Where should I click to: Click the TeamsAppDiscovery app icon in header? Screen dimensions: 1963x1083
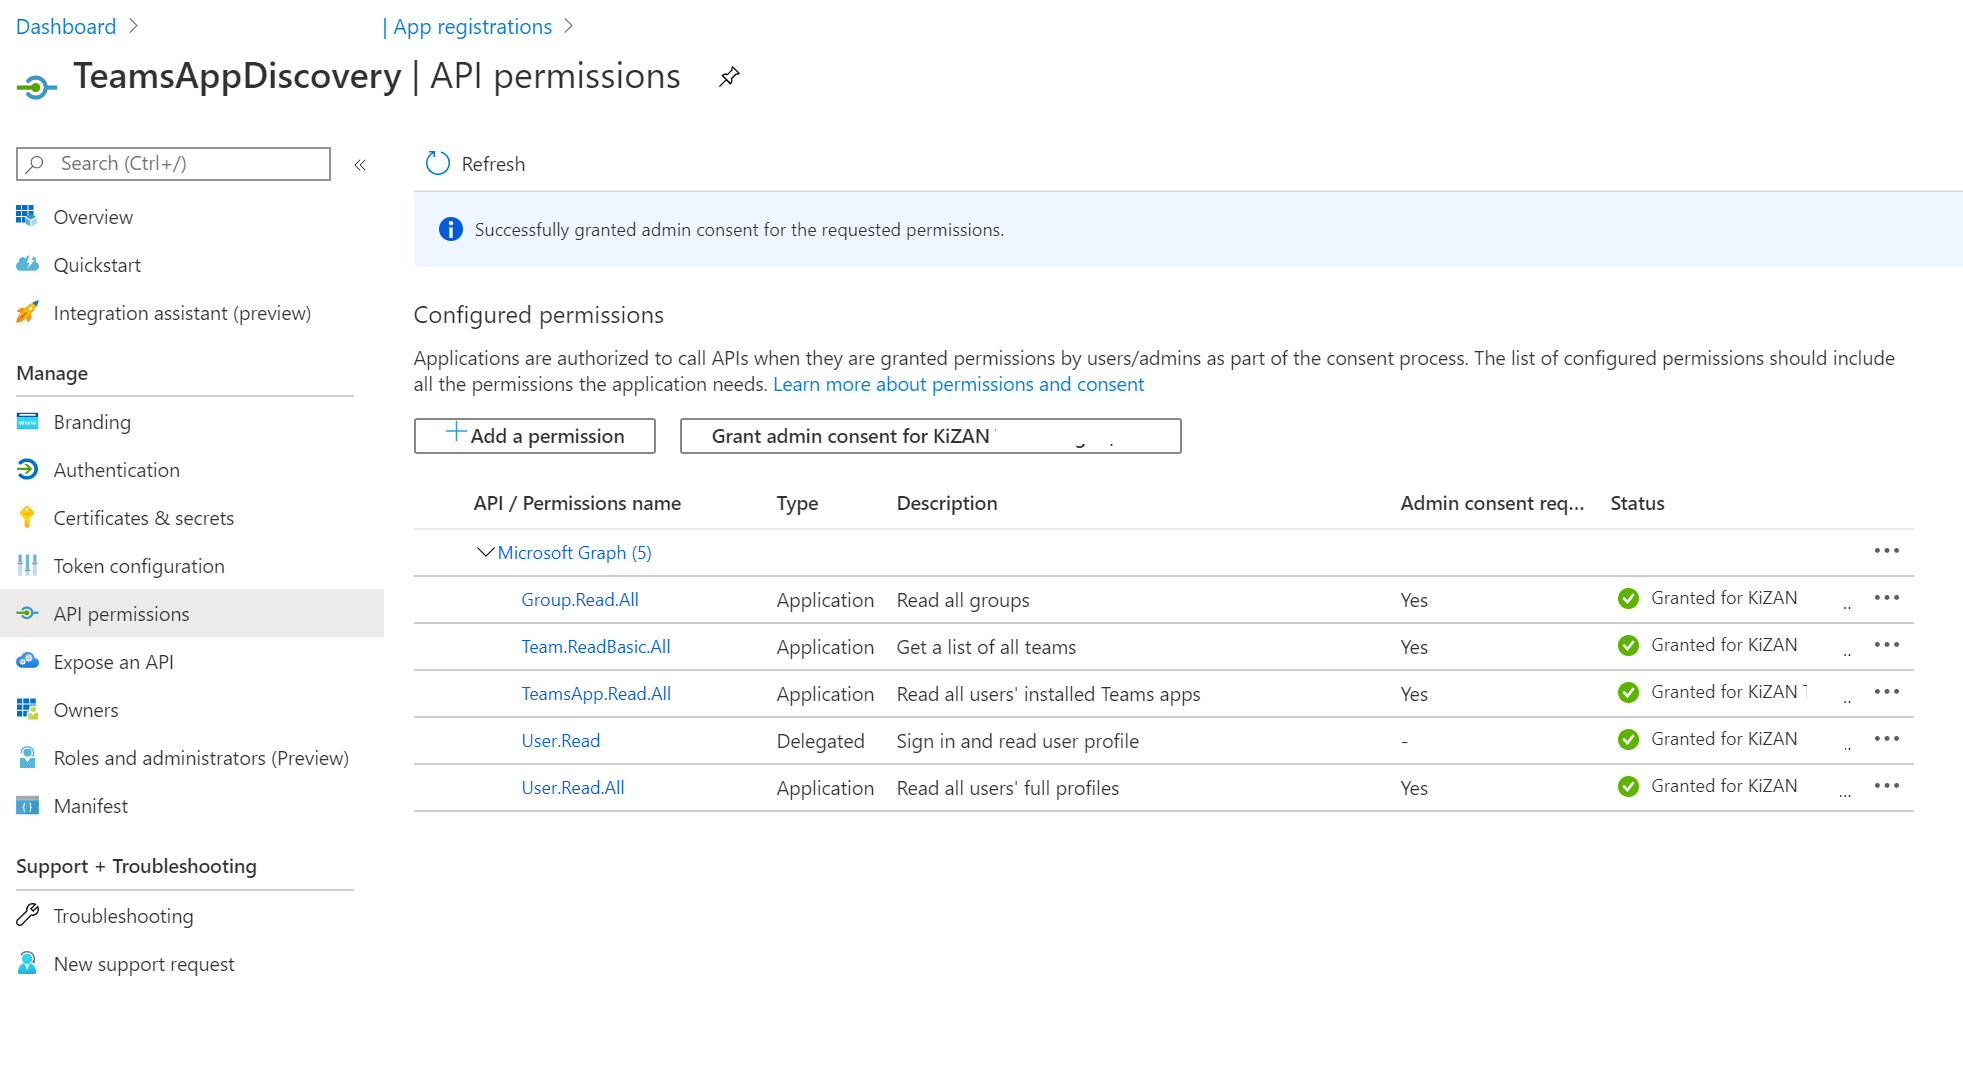[36, 87]
